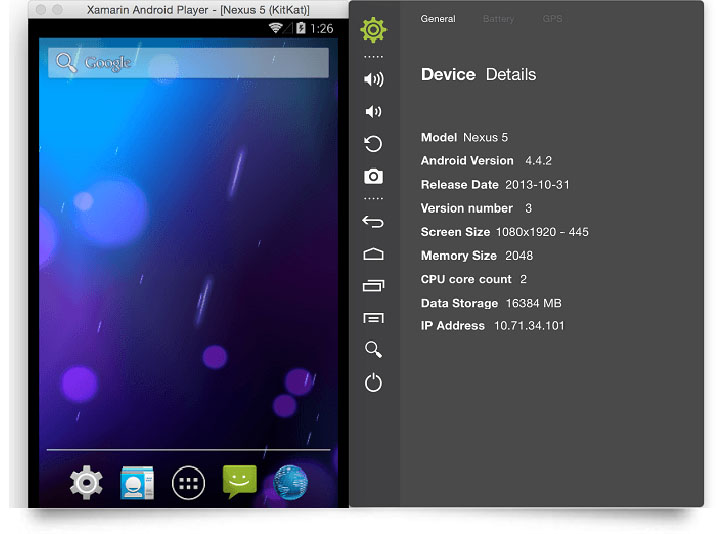Tap the Google search magnifier icon
The width and height of the screenshot is (725, 534).
(x=66, y=62)
